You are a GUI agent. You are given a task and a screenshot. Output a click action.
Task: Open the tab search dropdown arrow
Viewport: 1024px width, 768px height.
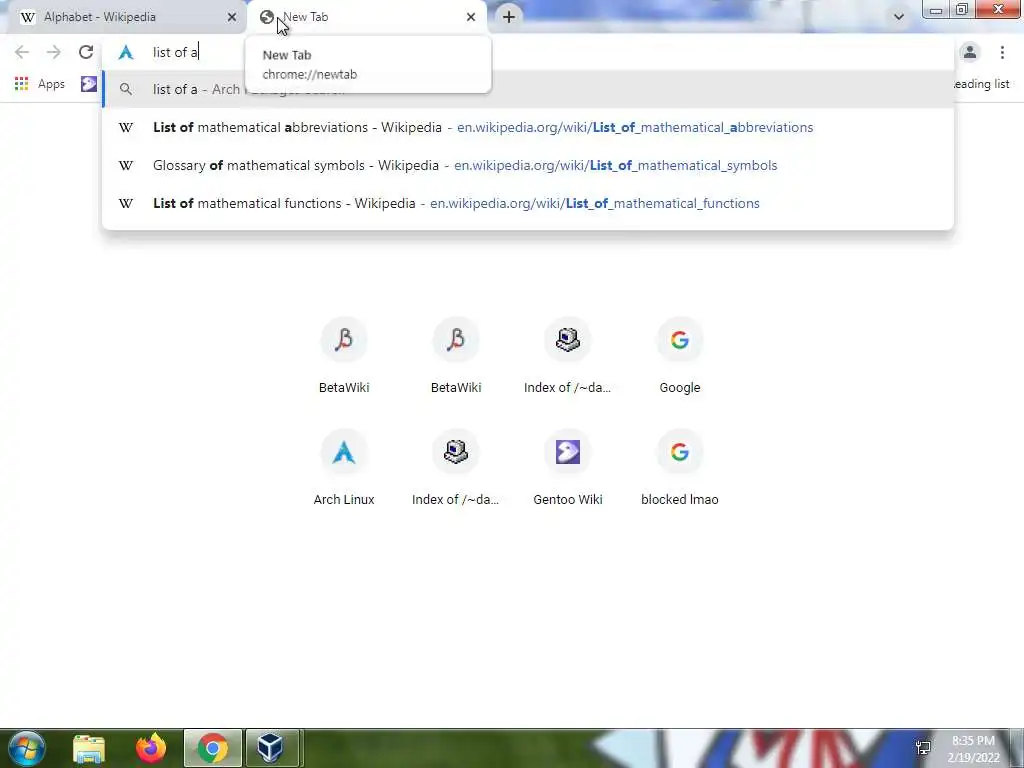tap(899, 17)
